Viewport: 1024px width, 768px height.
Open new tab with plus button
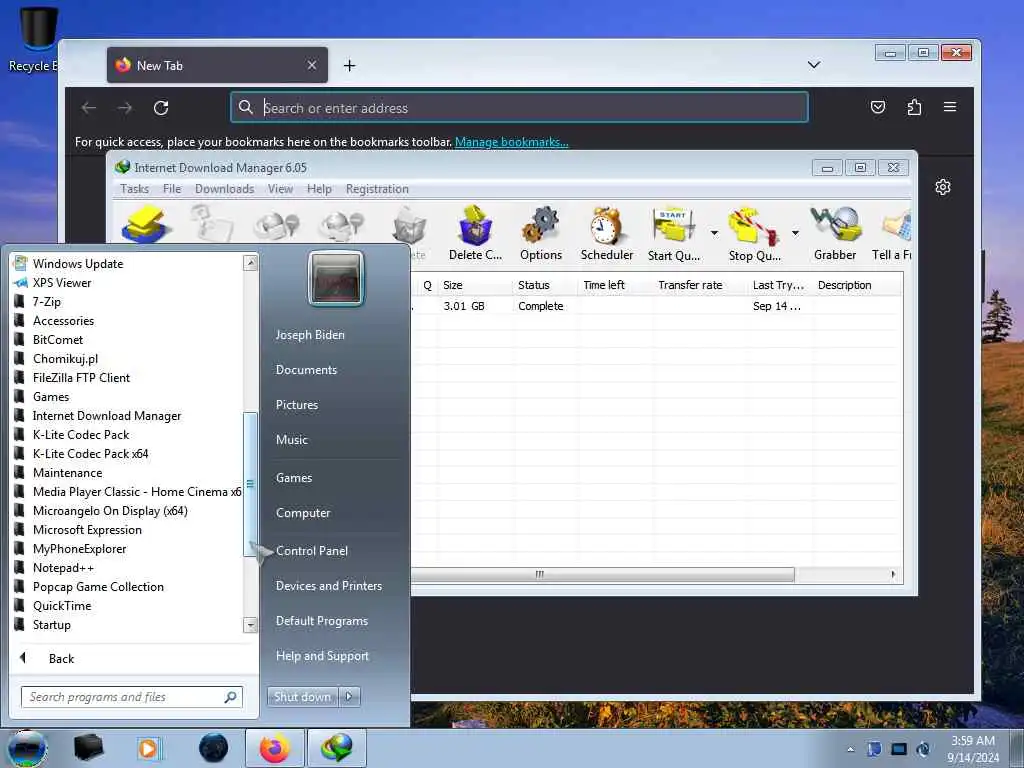pyautogui.click(x=349, y=65)
